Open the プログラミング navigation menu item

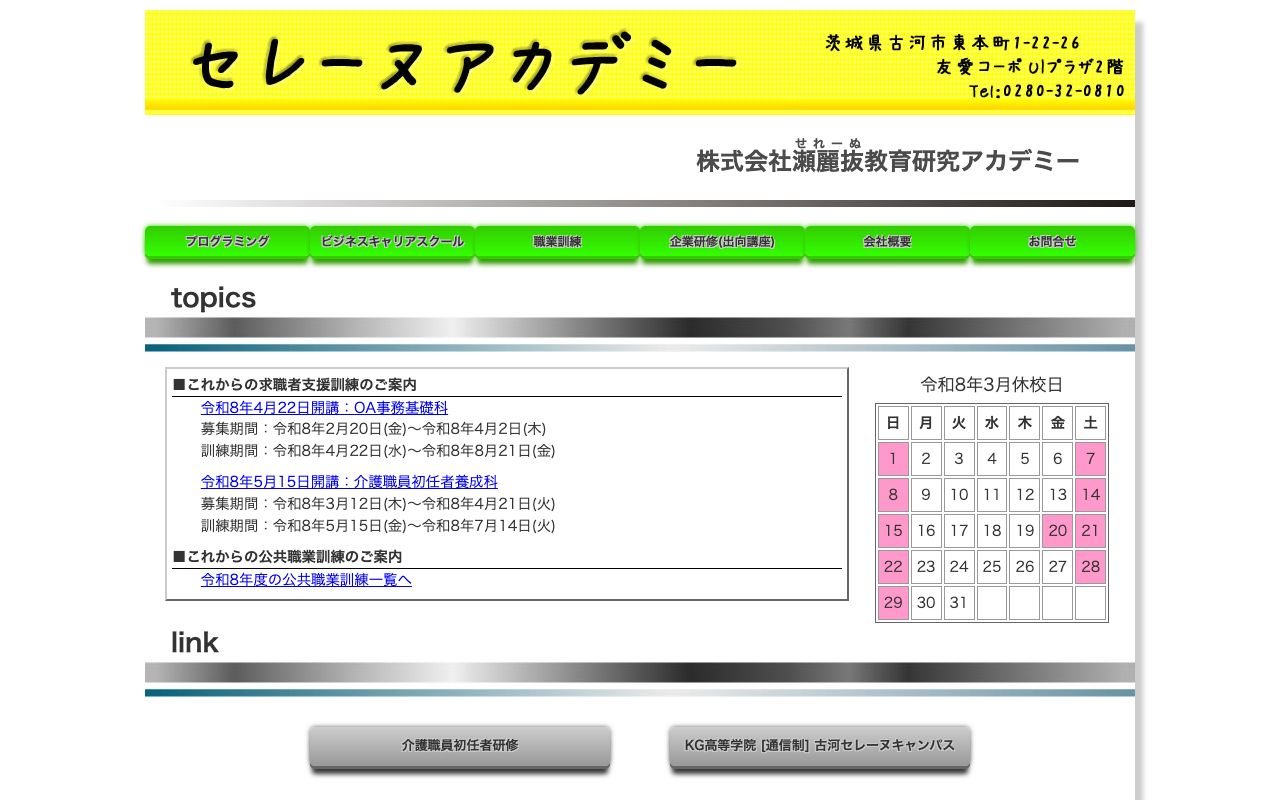click(x=227, y=242)
